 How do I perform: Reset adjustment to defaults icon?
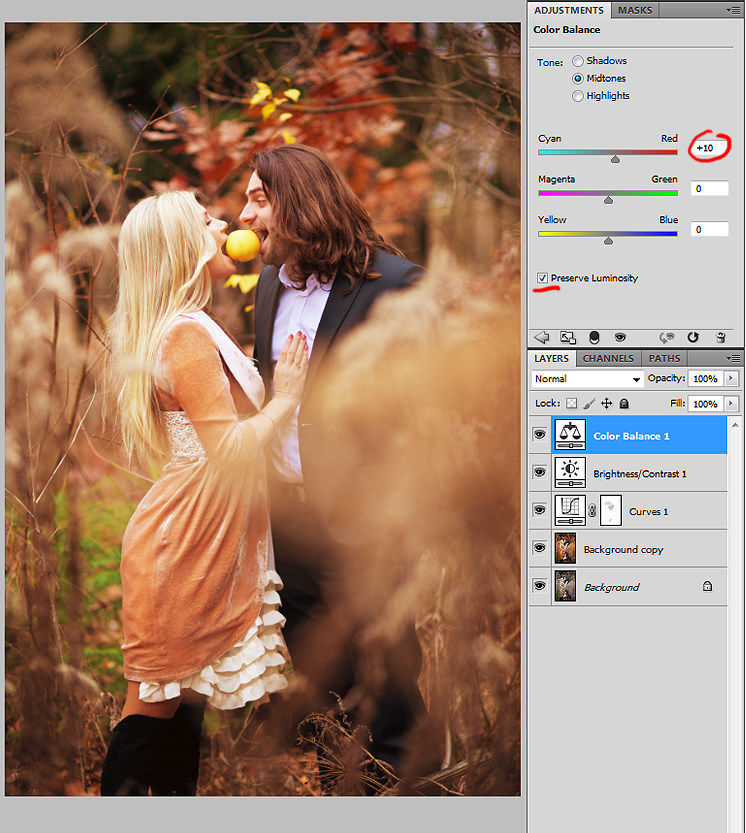coord(693,337)
